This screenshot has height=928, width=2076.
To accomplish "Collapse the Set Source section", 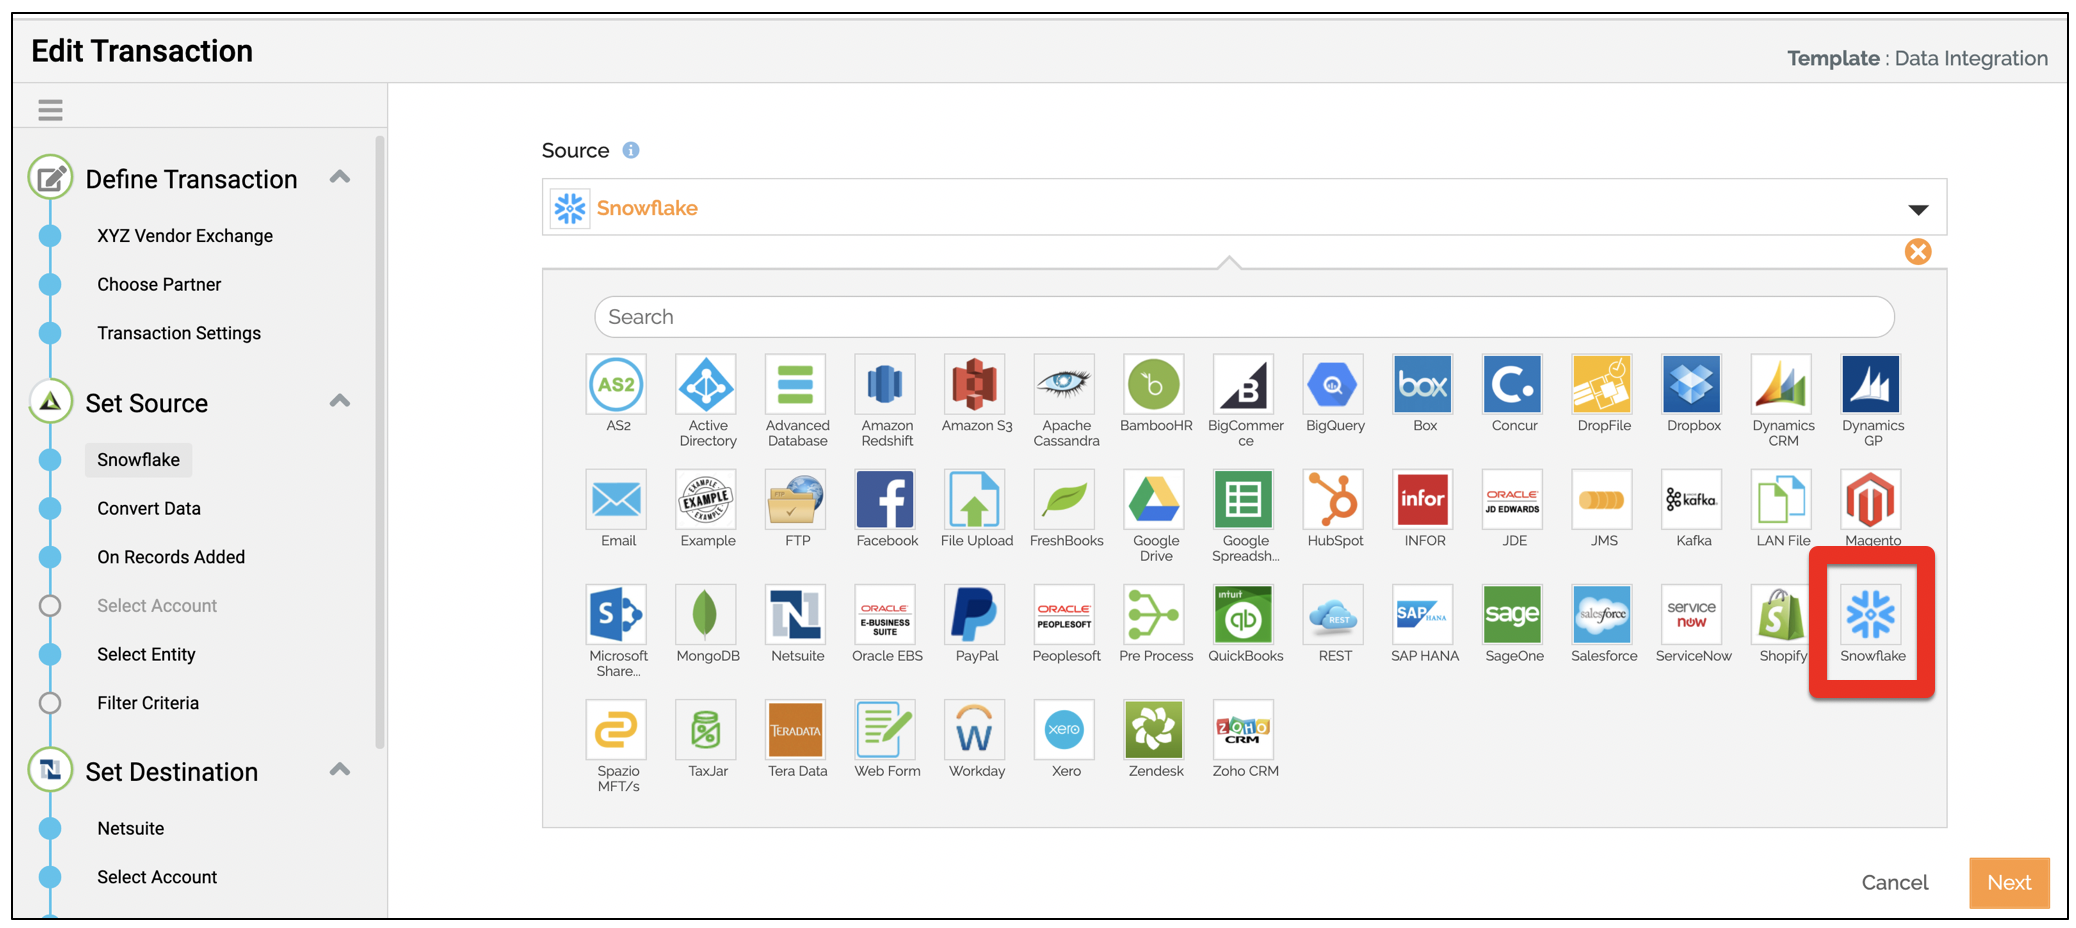I will pos(340,401).
